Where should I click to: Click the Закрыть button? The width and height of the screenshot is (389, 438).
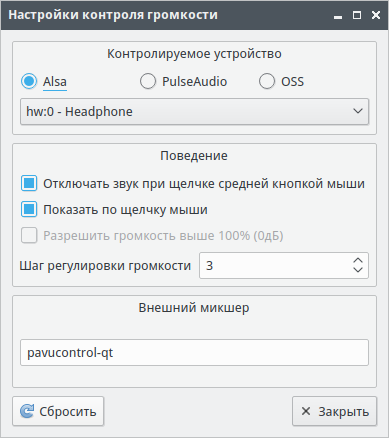[335, 411]
